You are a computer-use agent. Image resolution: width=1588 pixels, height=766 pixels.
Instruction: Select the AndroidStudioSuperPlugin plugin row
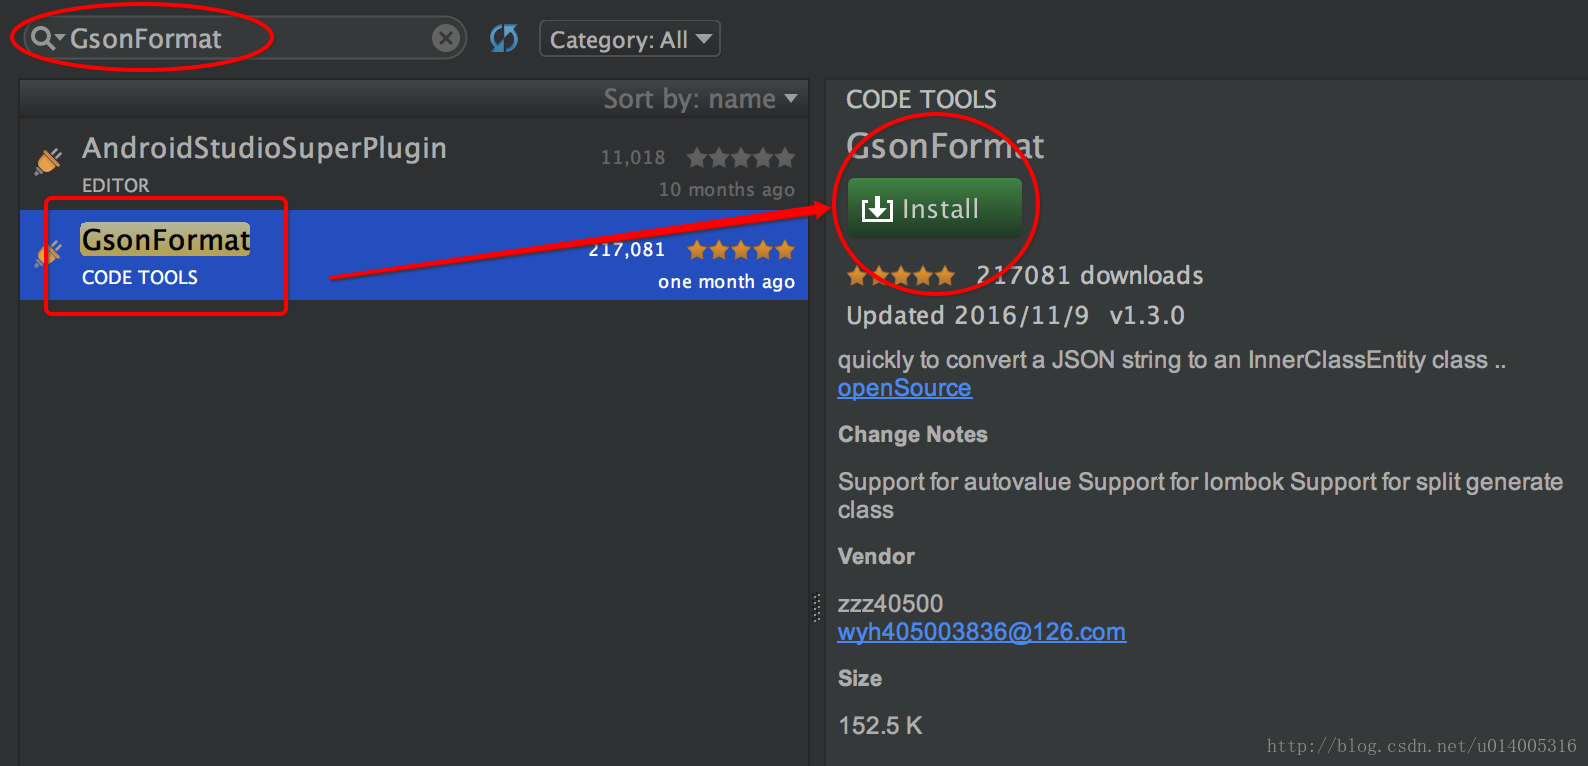tap(414, 164)
